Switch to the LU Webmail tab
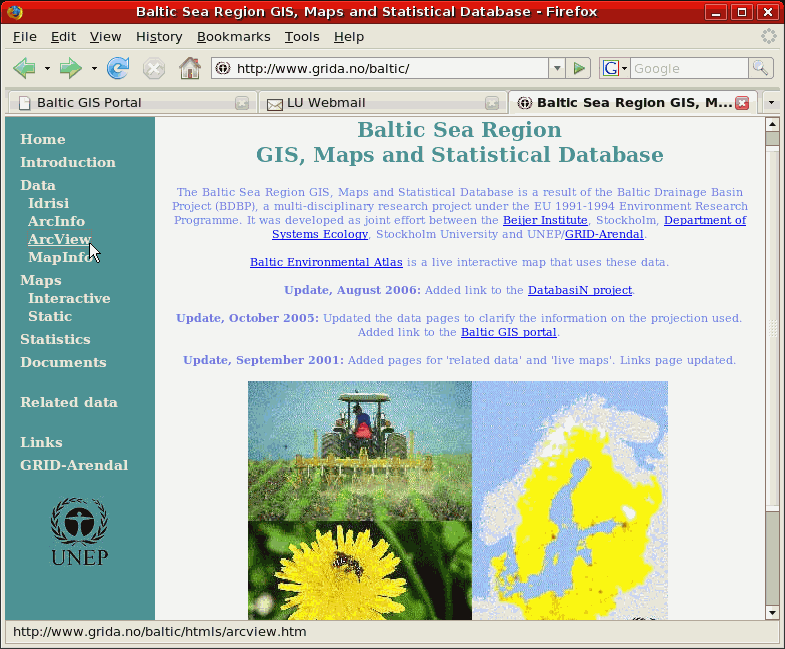The image size is (785, 649). click(x=382, y=103)
